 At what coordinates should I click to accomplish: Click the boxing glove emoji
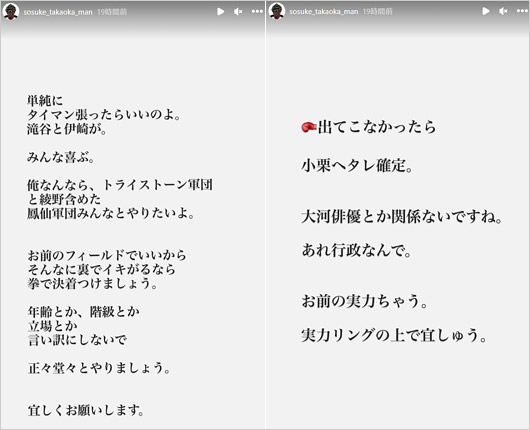pyautogui.click(x=309, y=127)
